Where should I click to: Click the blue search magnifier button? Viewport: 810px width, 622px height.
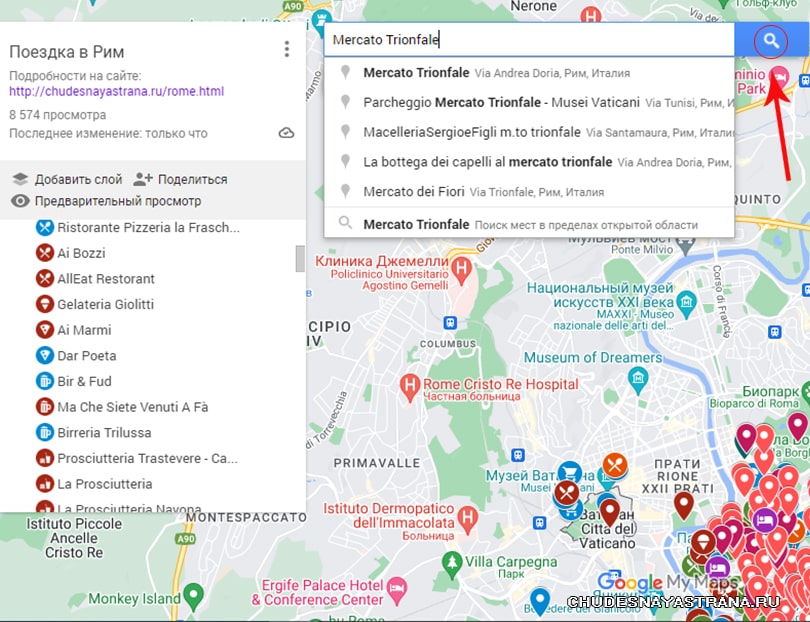(771, 40)
